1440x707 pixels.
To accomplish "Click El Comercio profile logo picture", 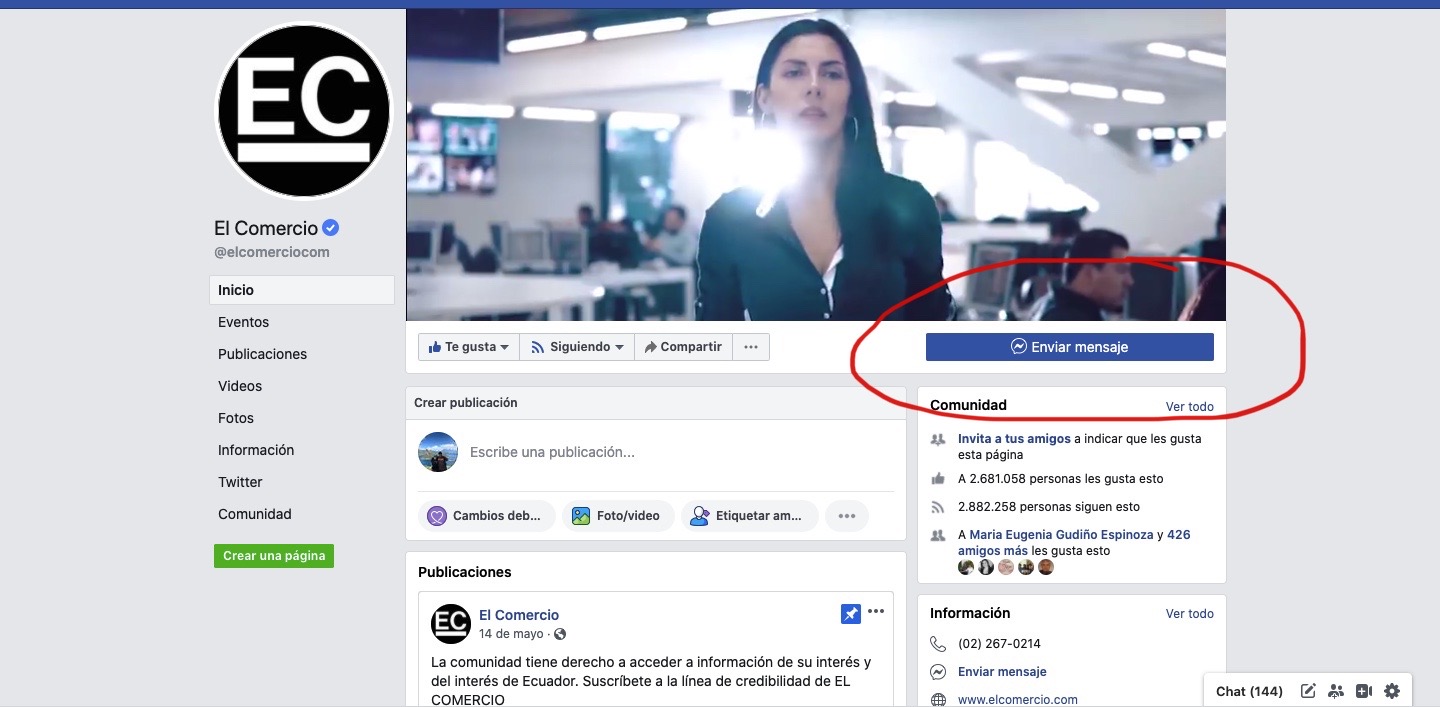I will [x=304, y=110].
